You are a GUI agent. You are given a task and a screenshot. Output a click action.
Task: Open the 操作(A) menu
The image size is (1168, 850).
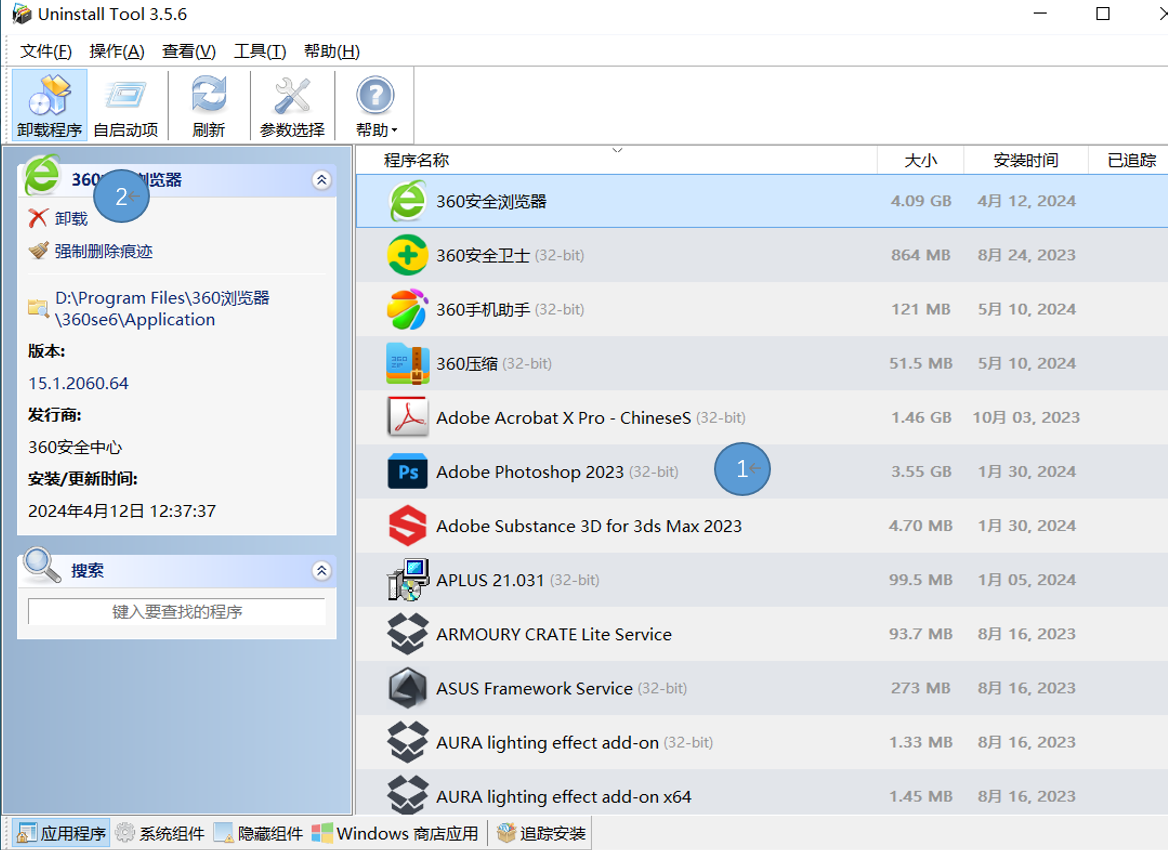click(117, 51)
